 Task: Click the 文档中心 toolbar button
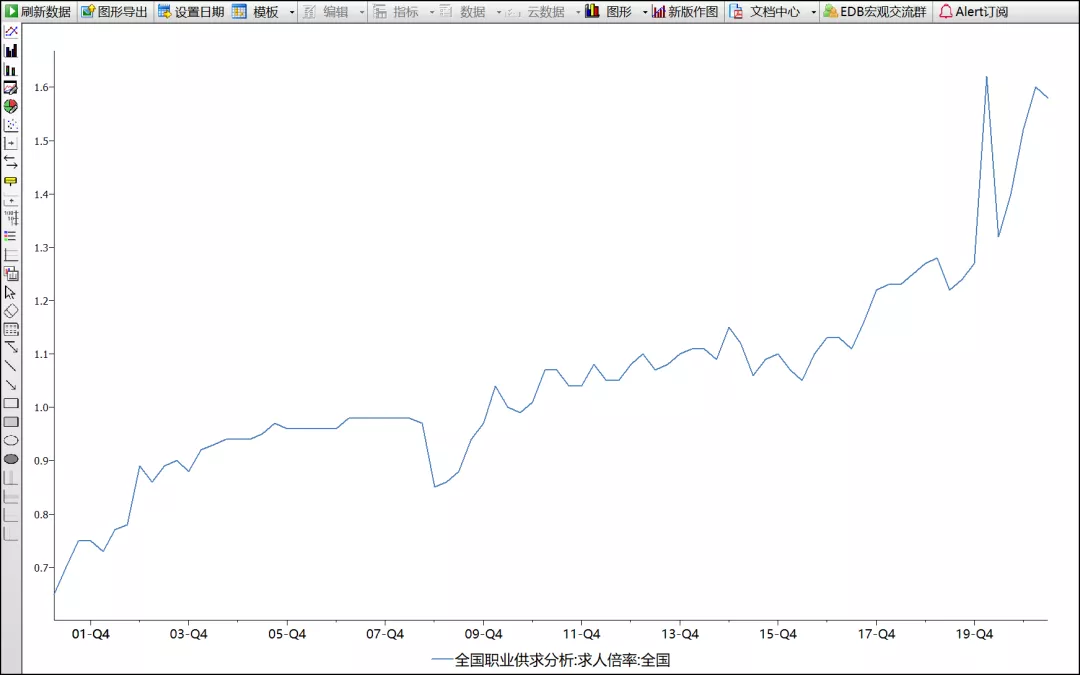(x=767, y=12)
